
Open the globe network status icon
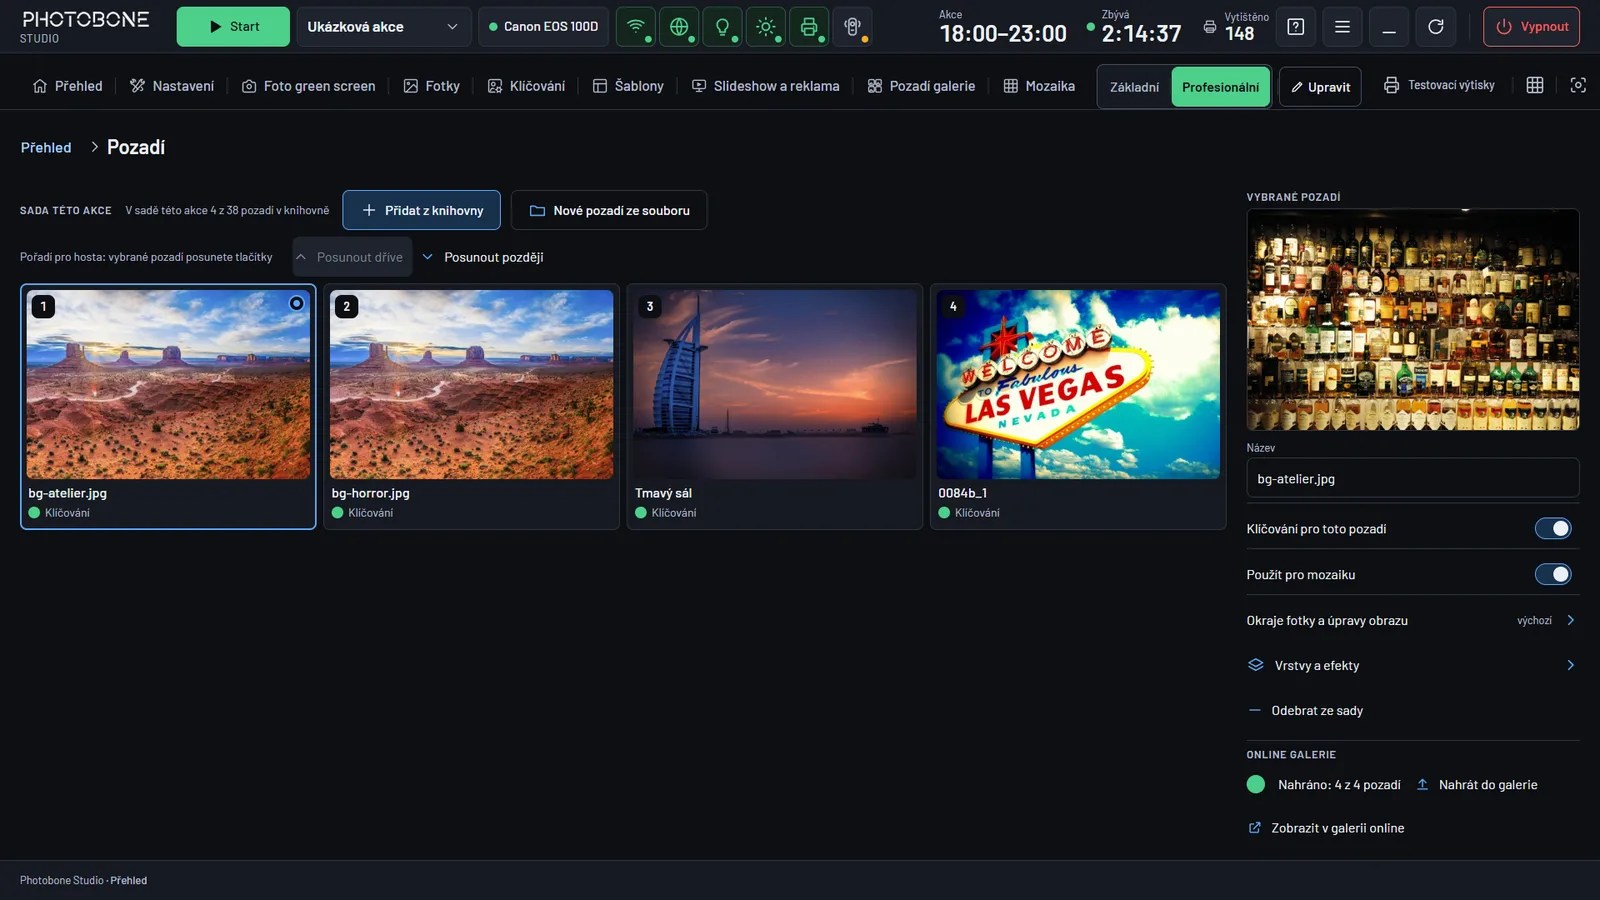679,27
